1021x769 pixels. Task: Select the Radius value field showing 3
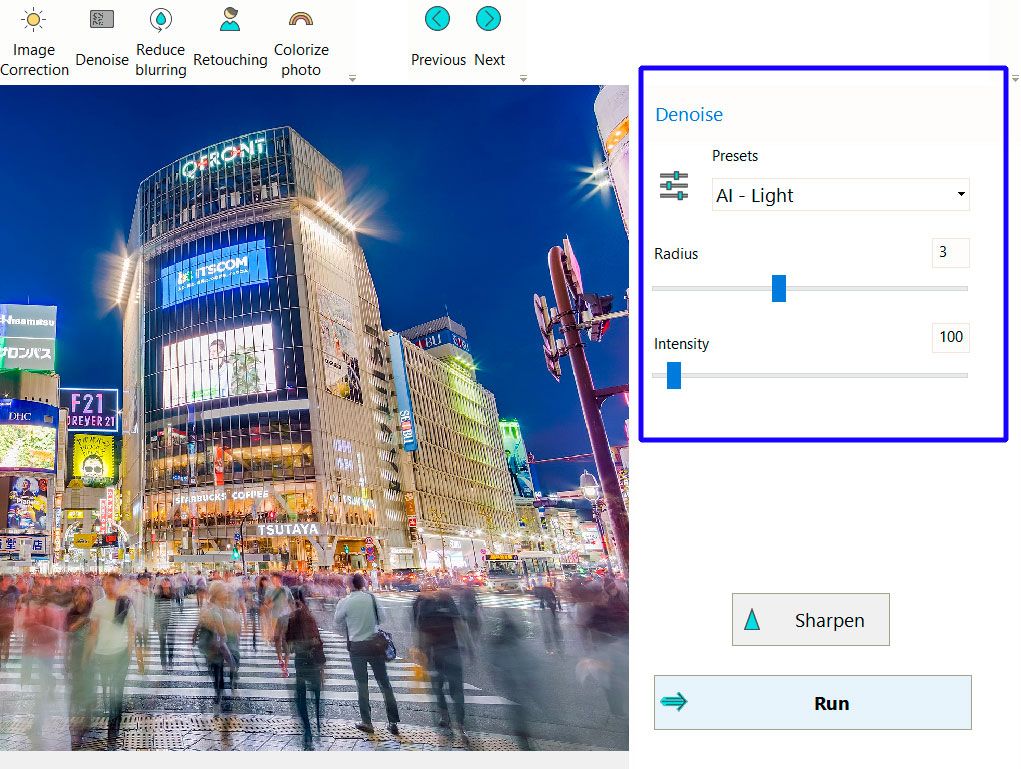[x=951, y=252]
